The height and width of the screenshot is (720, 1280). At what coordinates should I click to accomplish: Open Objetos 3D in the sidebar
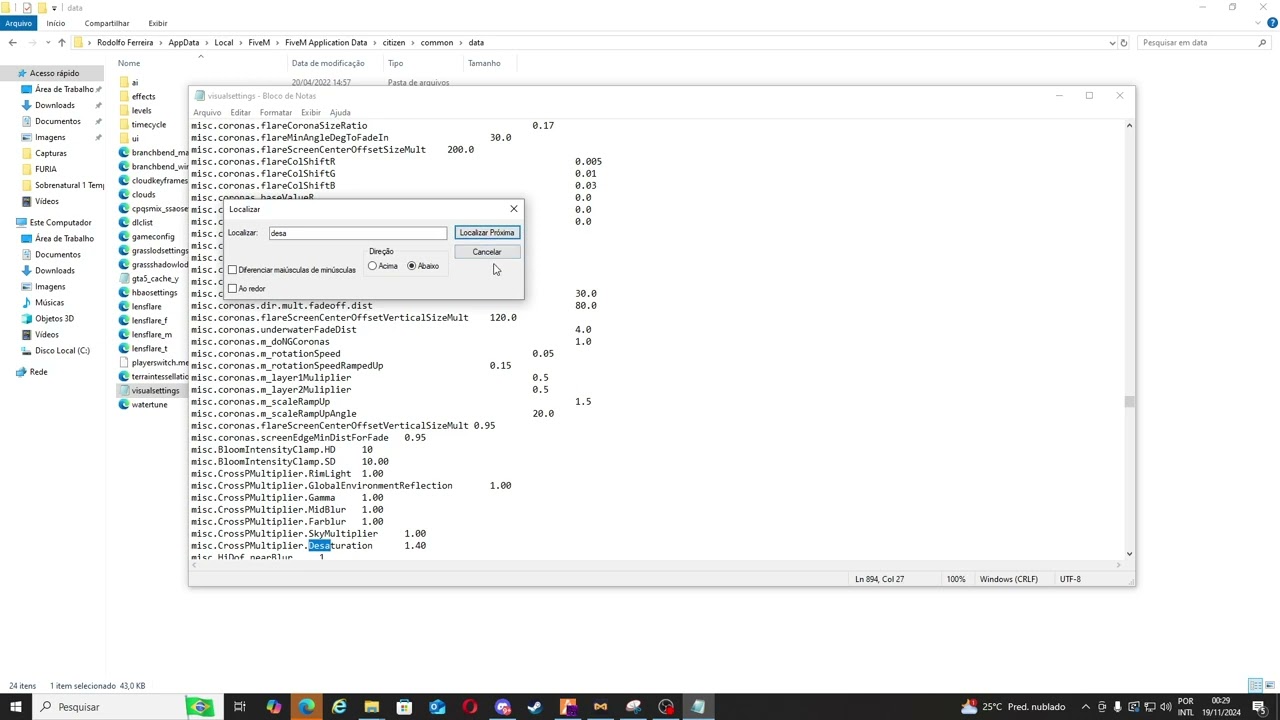[x=54, y=319]
